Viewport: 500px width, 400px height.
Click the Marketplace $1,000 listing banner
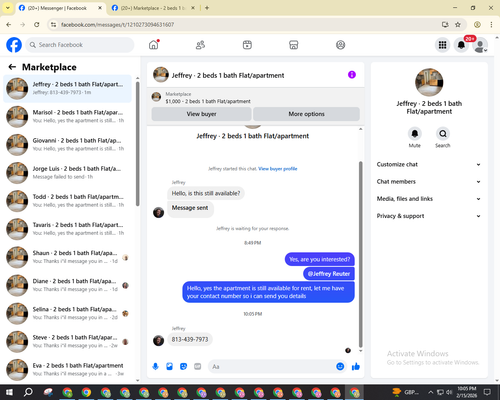point(256,97)
